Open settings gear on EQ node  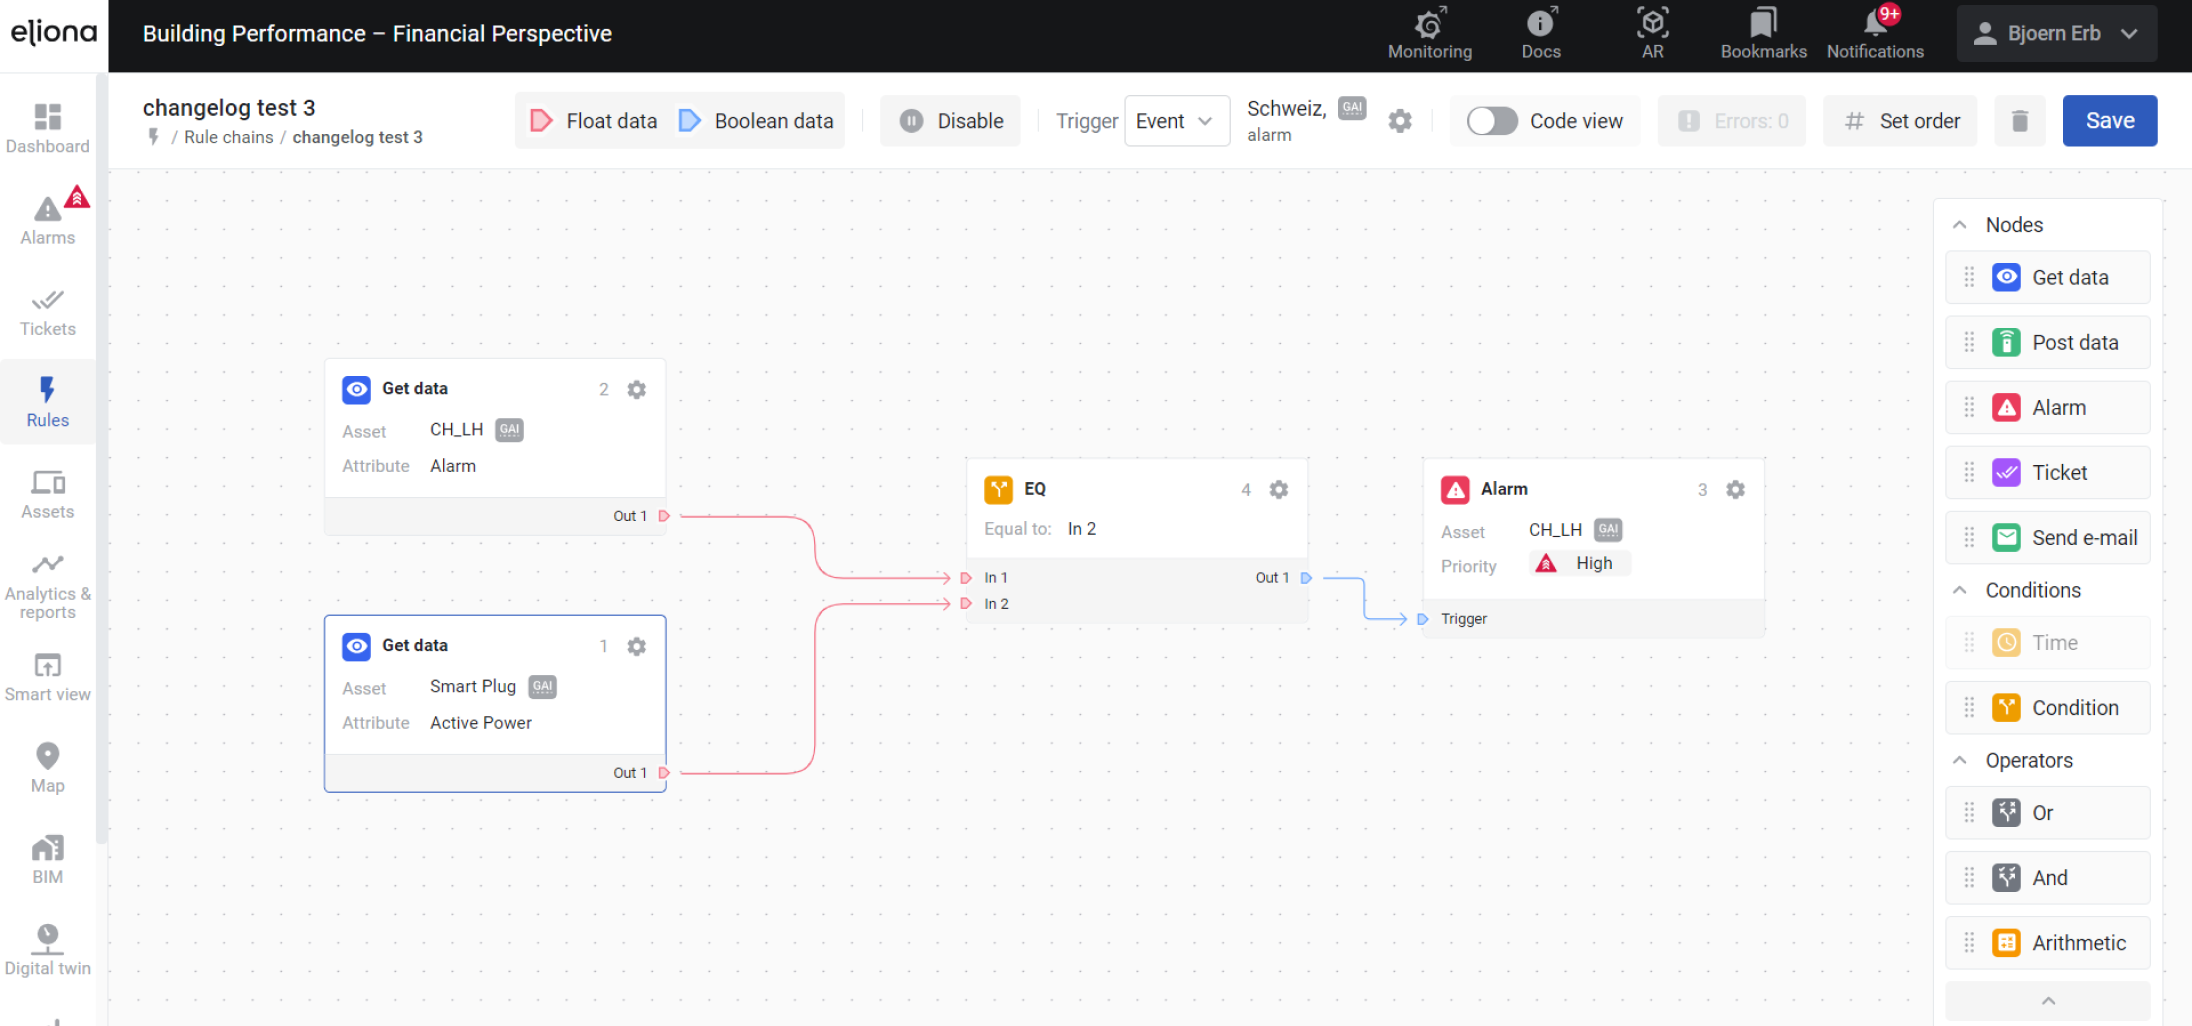[x=1278, y=489]
